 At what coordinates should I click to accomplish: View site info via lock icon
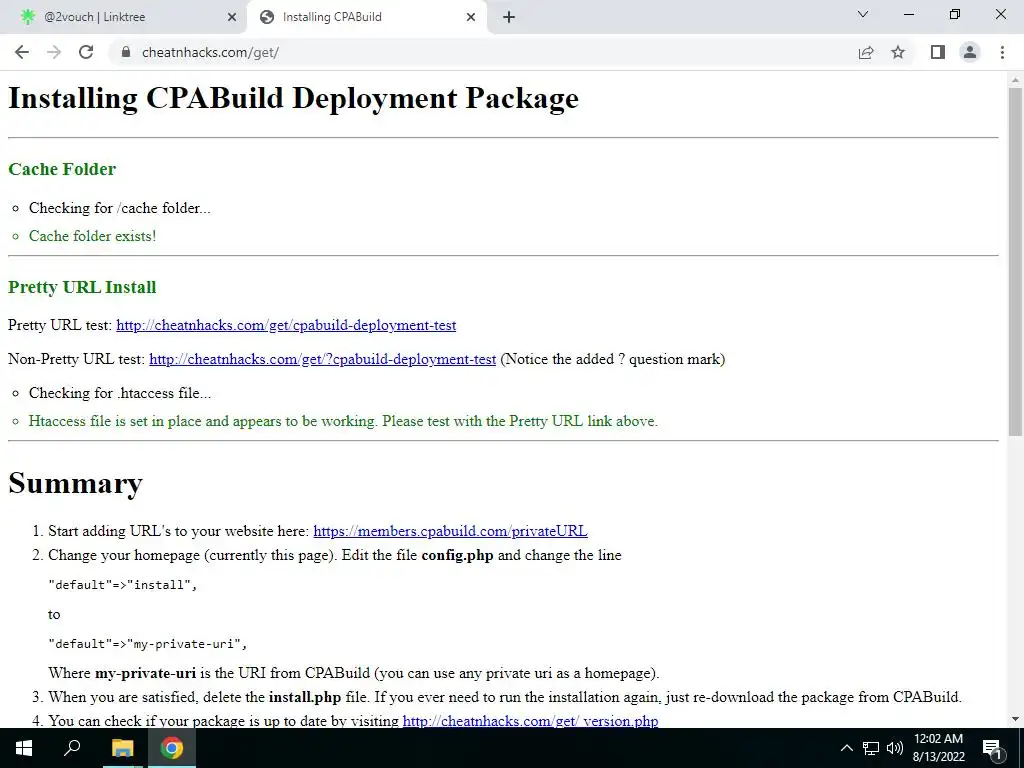coord(126,52)
